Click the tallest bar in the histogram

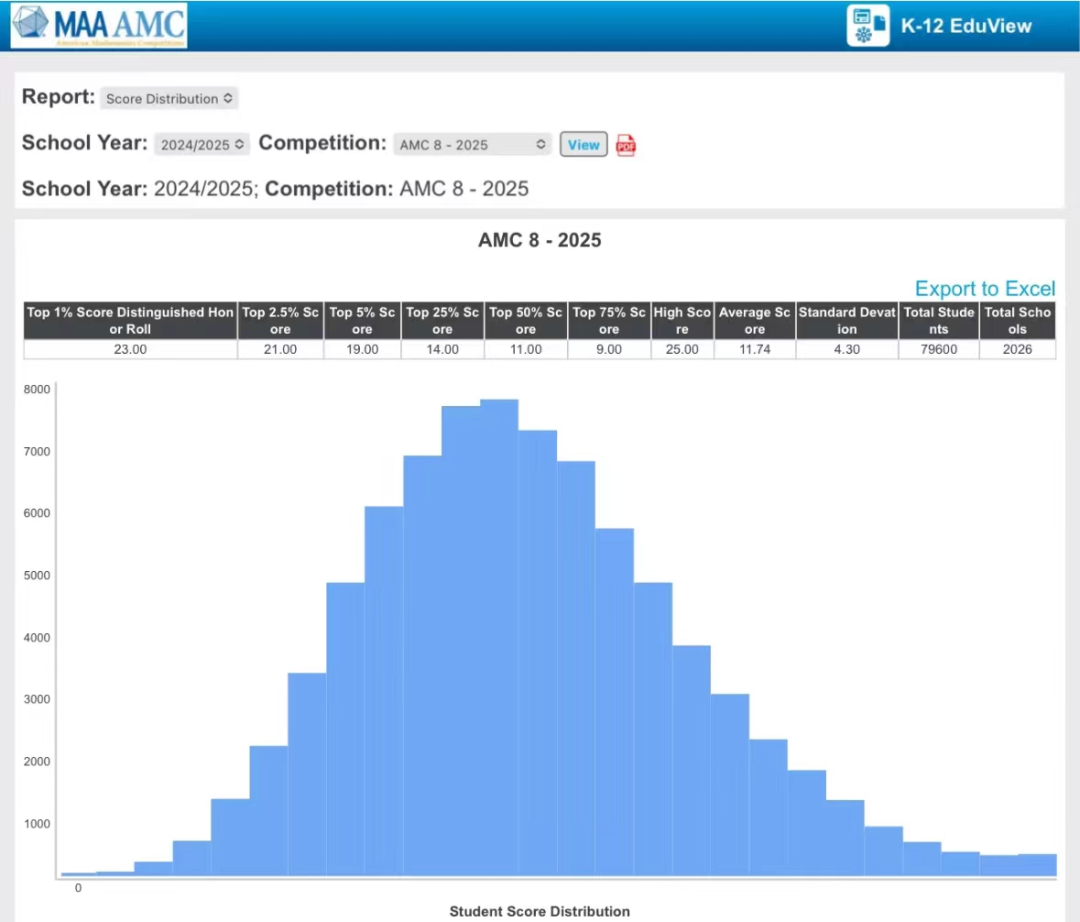point(499,640)
